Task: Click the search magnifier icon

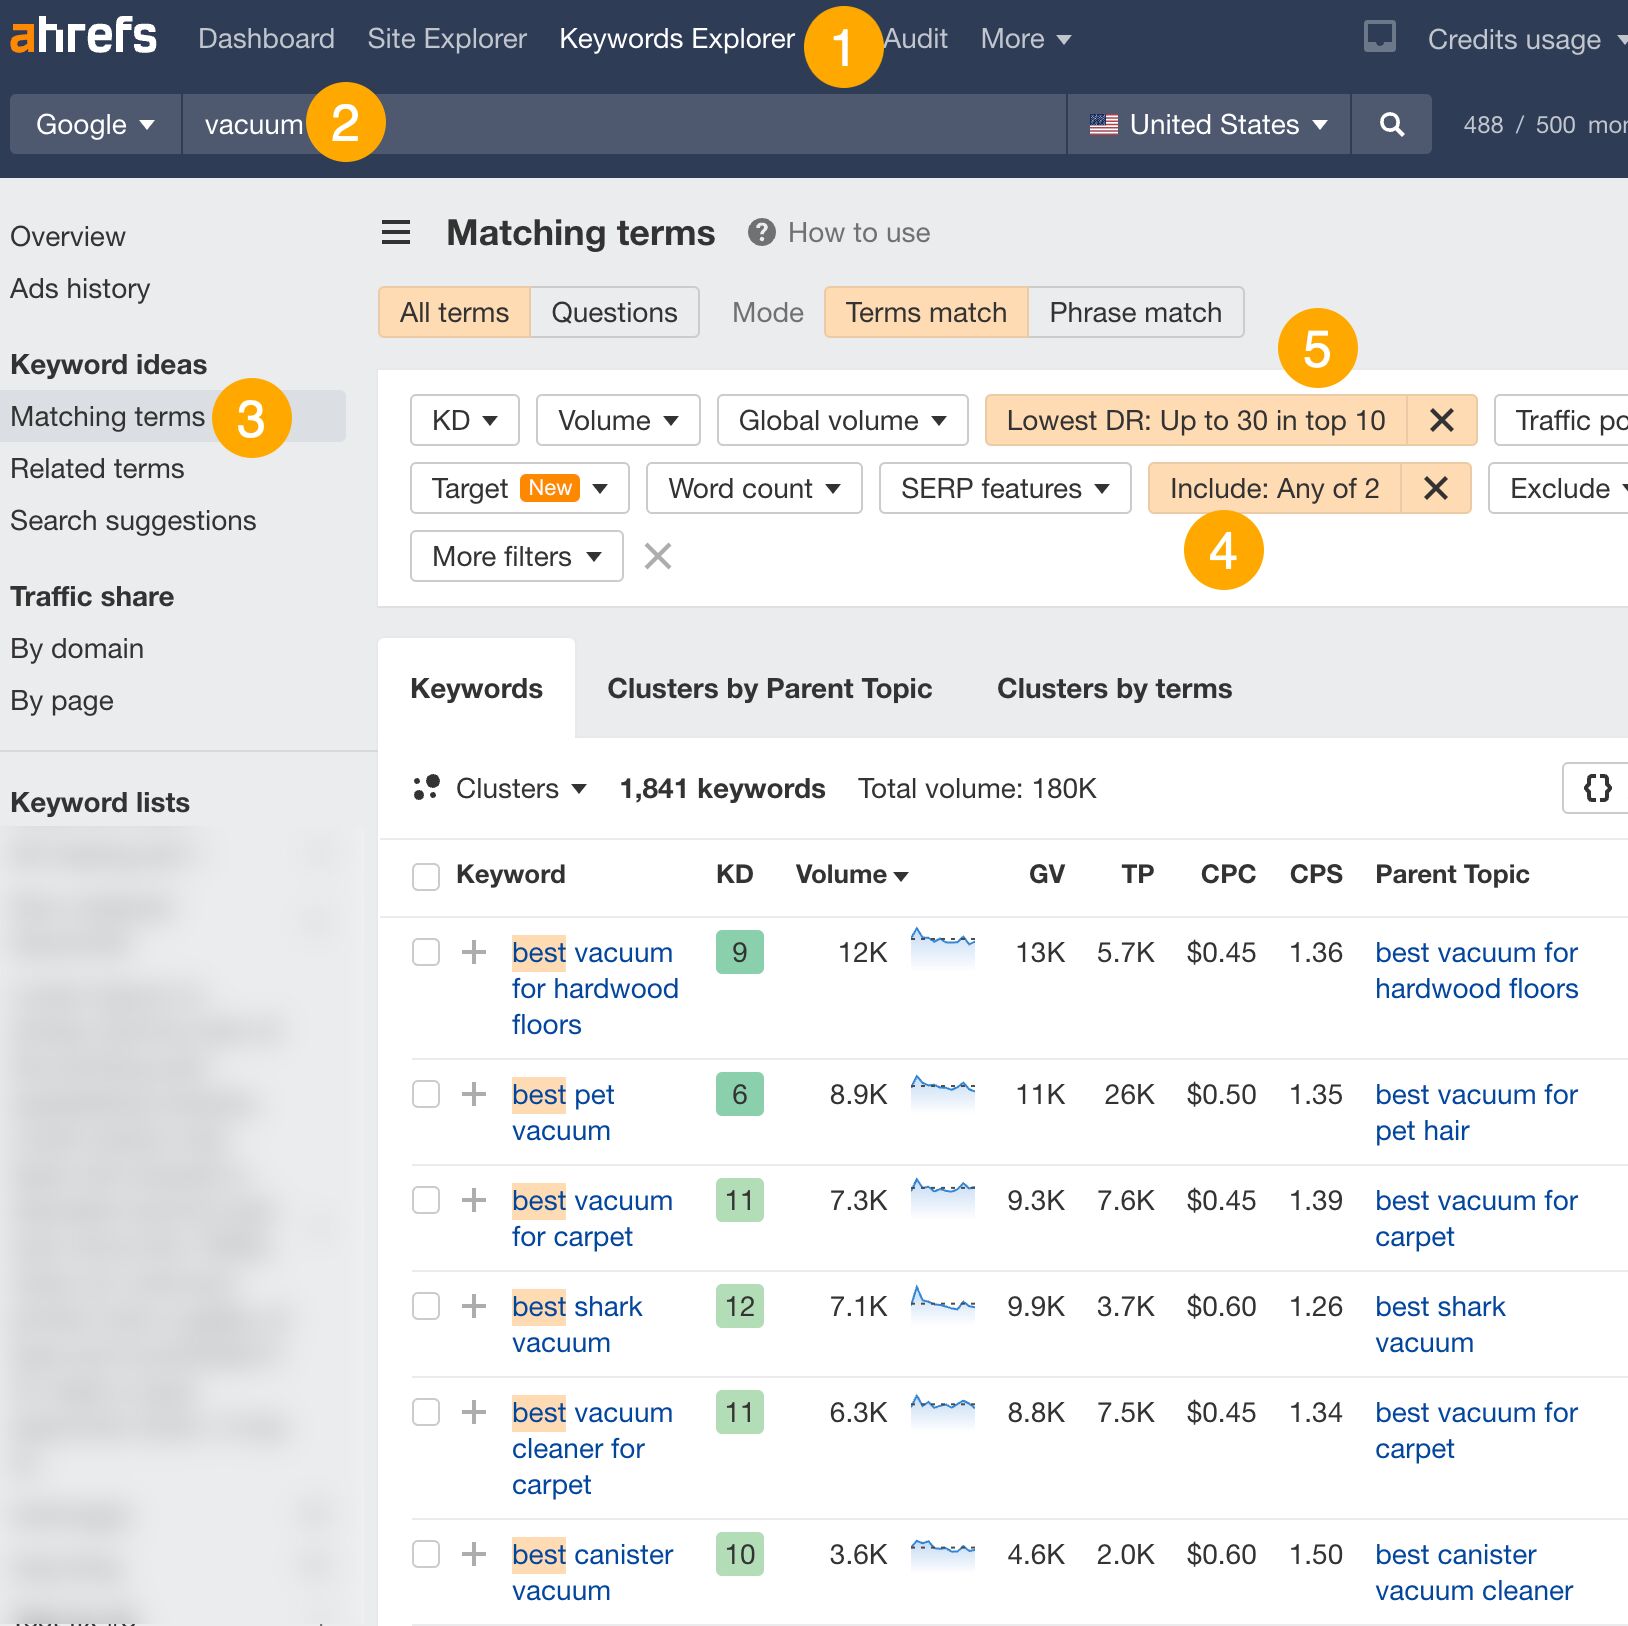Action: click(x=1391, y=124)
